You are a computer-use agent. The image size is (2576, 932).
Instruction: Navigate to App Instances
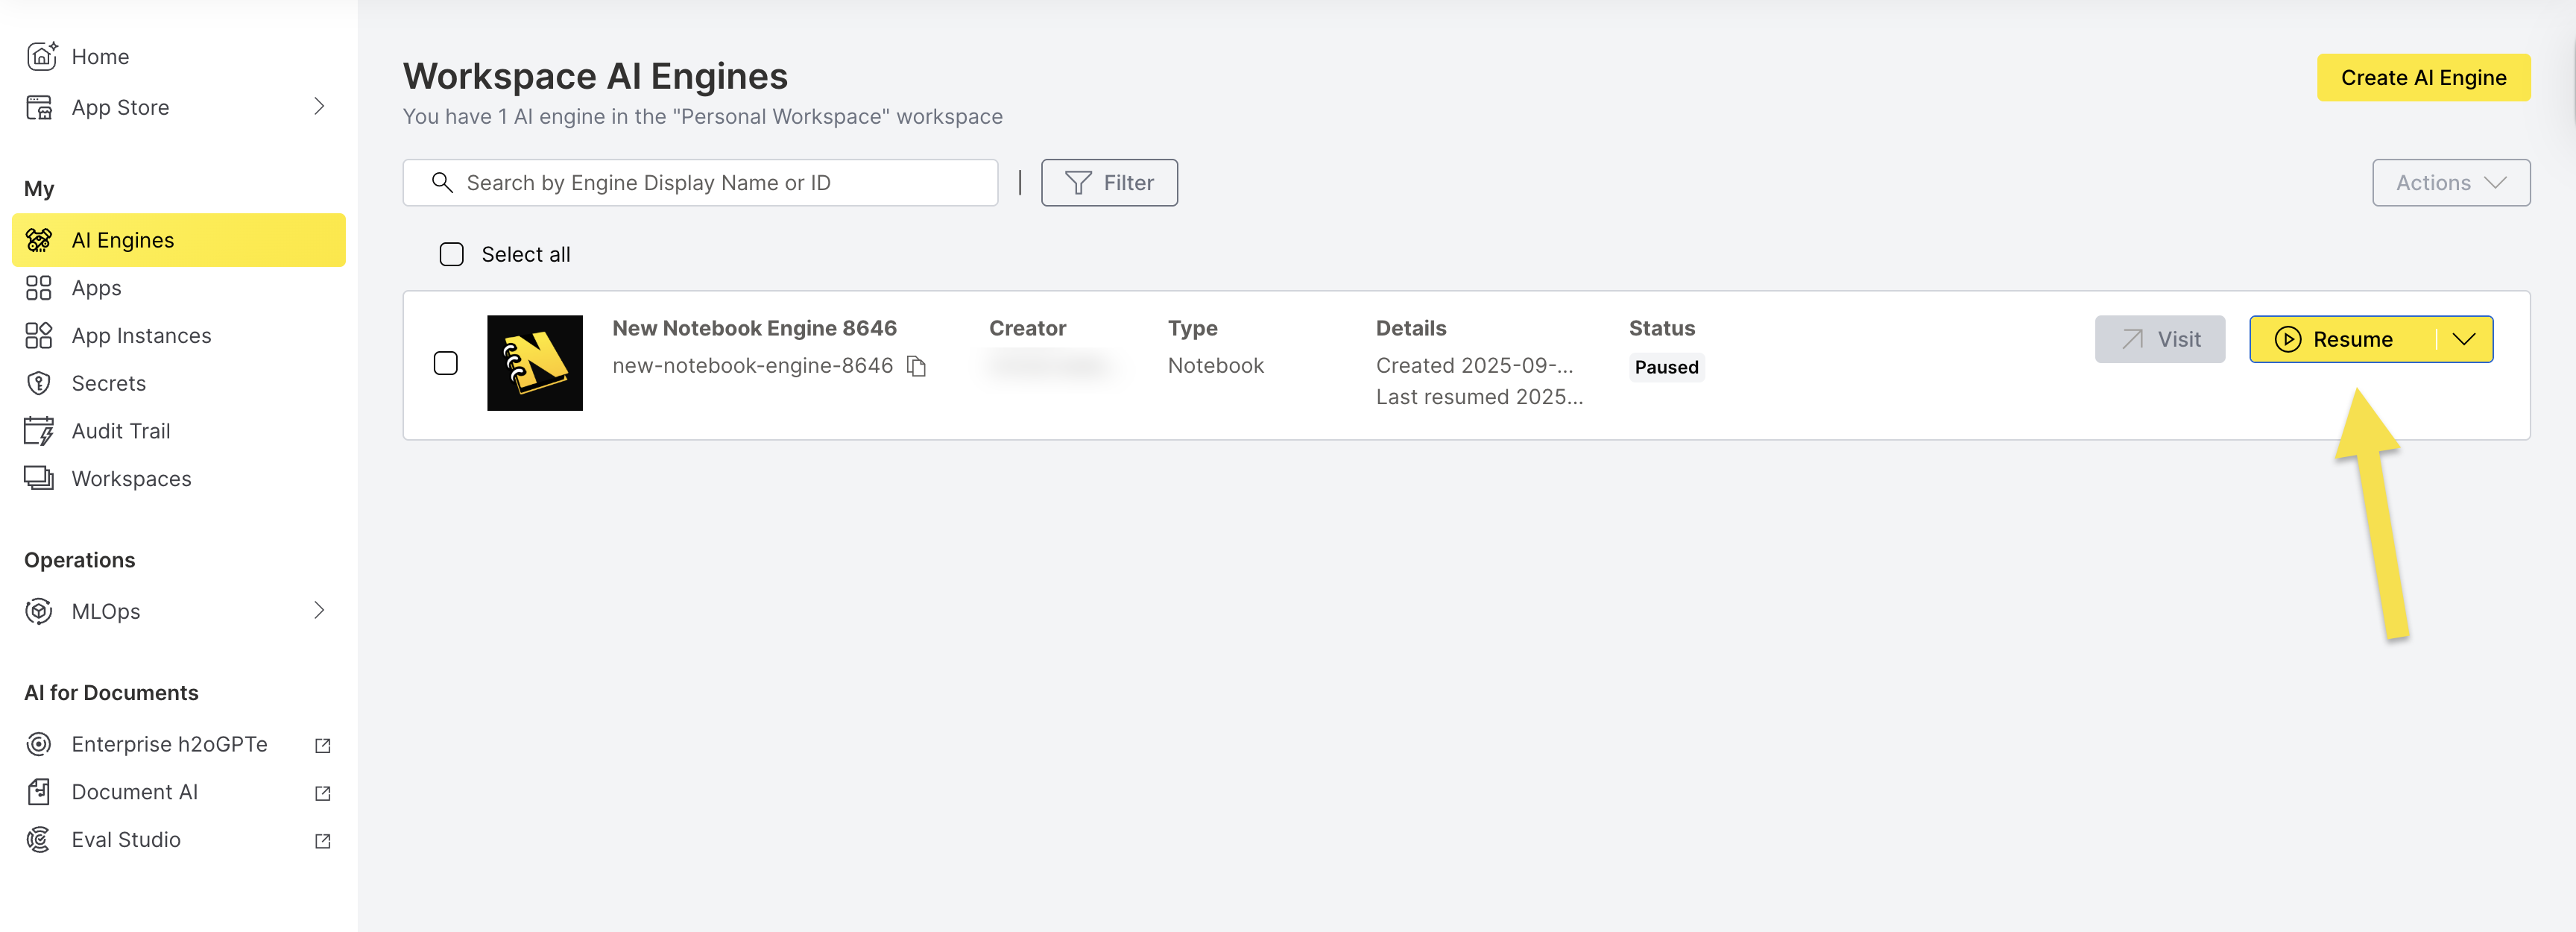pos(140,335)
